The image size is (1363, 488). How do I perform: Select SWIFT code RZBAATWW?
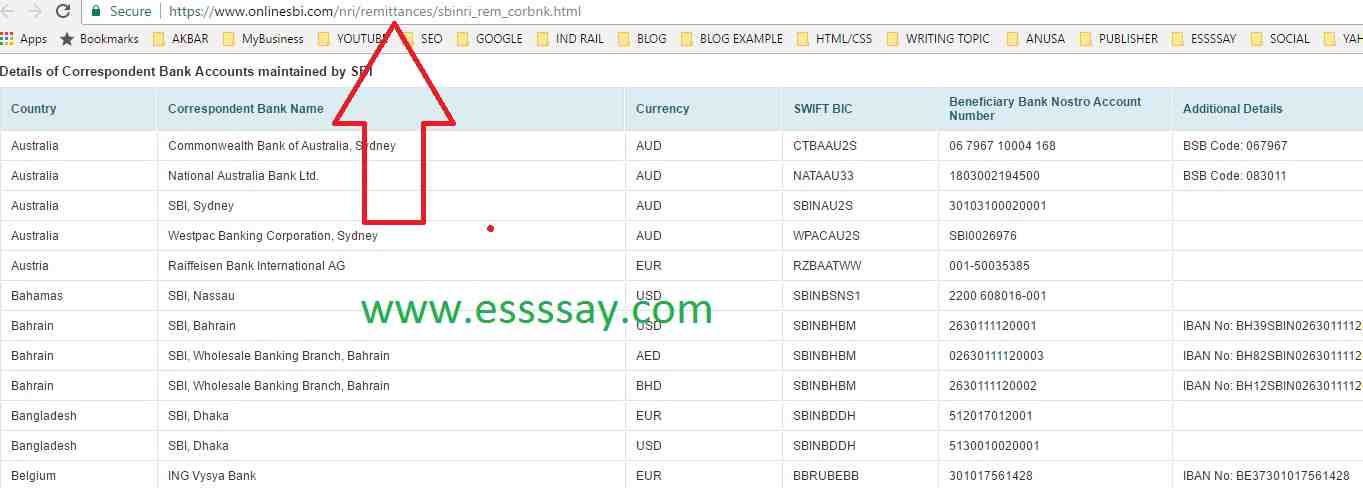pyautogui.click(x=827, y=266)
